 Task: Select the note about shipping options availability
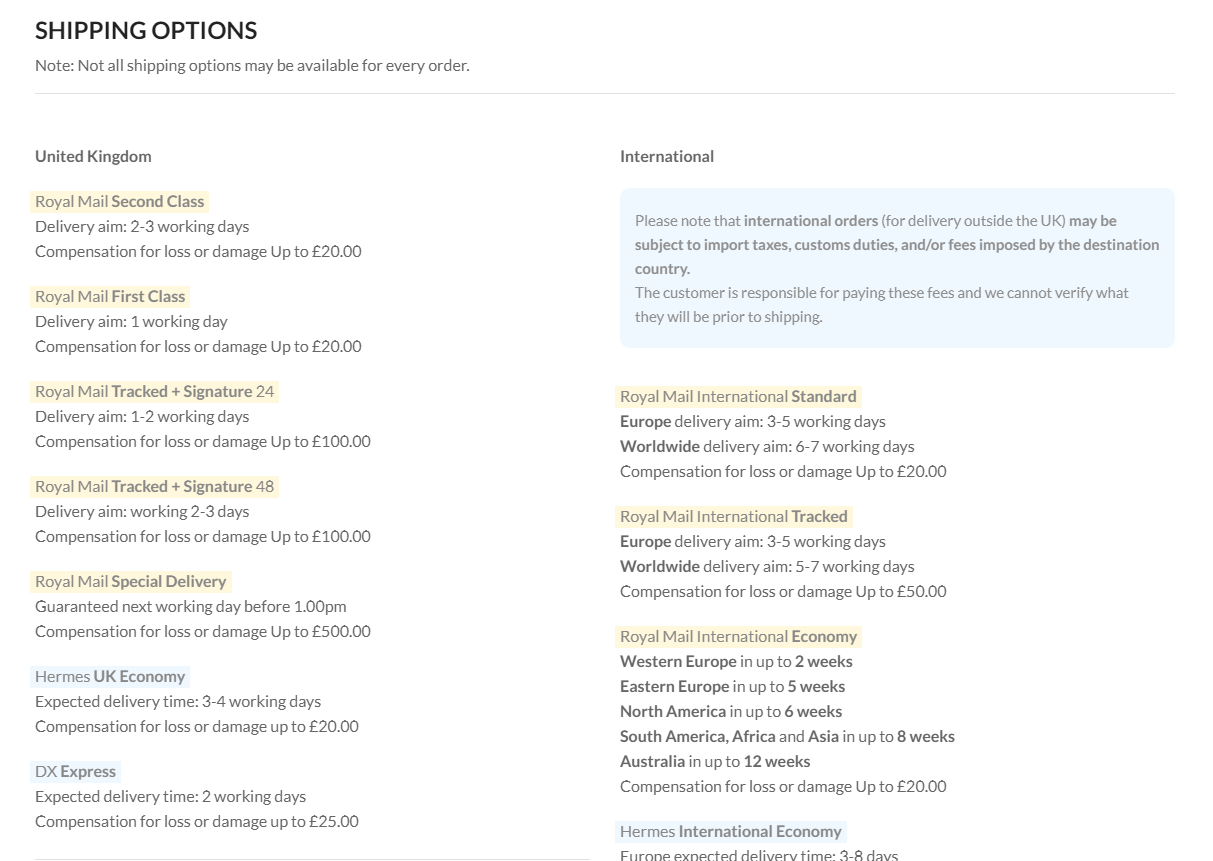(252, 66)
